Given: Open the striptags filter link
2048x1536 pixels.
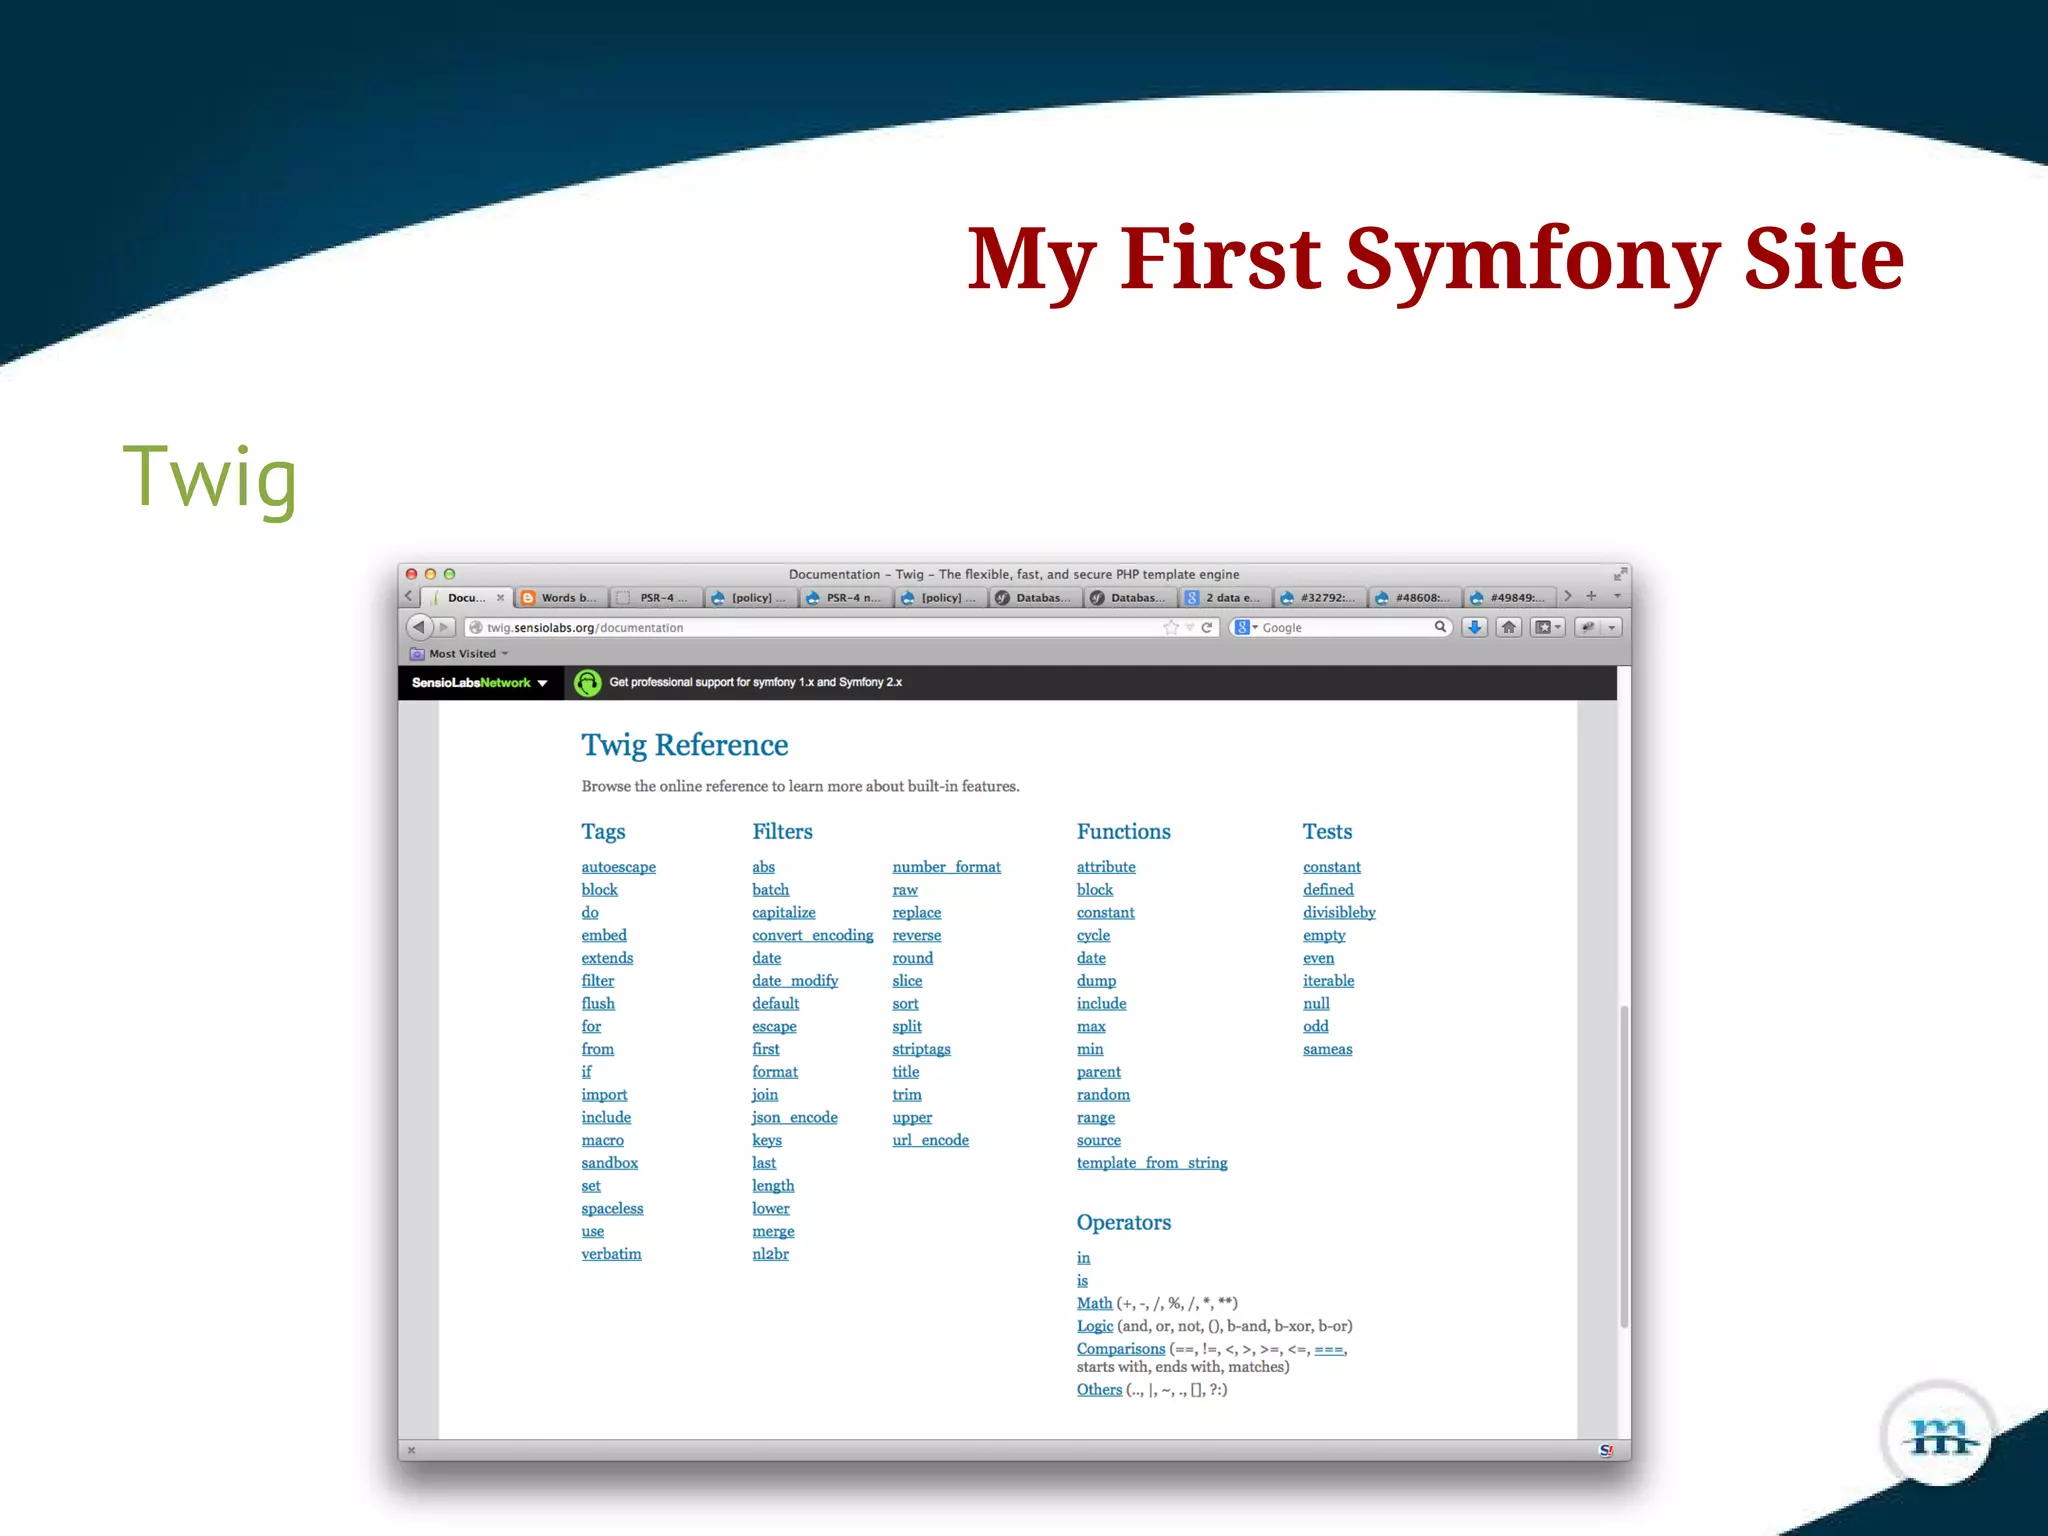Looking at the screenshot, I should tap(921, 1050).
